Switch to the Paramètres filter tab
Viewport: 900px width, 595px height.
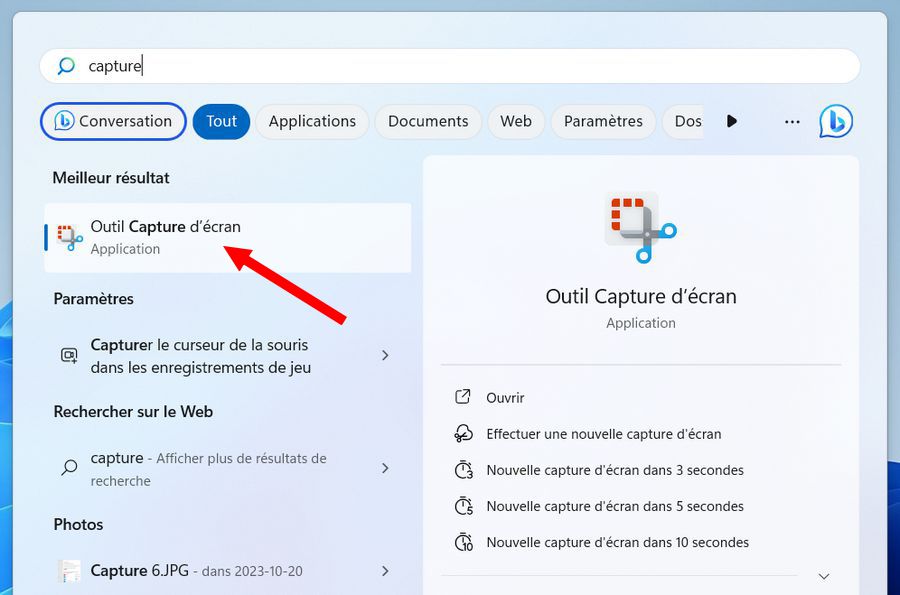[603, 121]
